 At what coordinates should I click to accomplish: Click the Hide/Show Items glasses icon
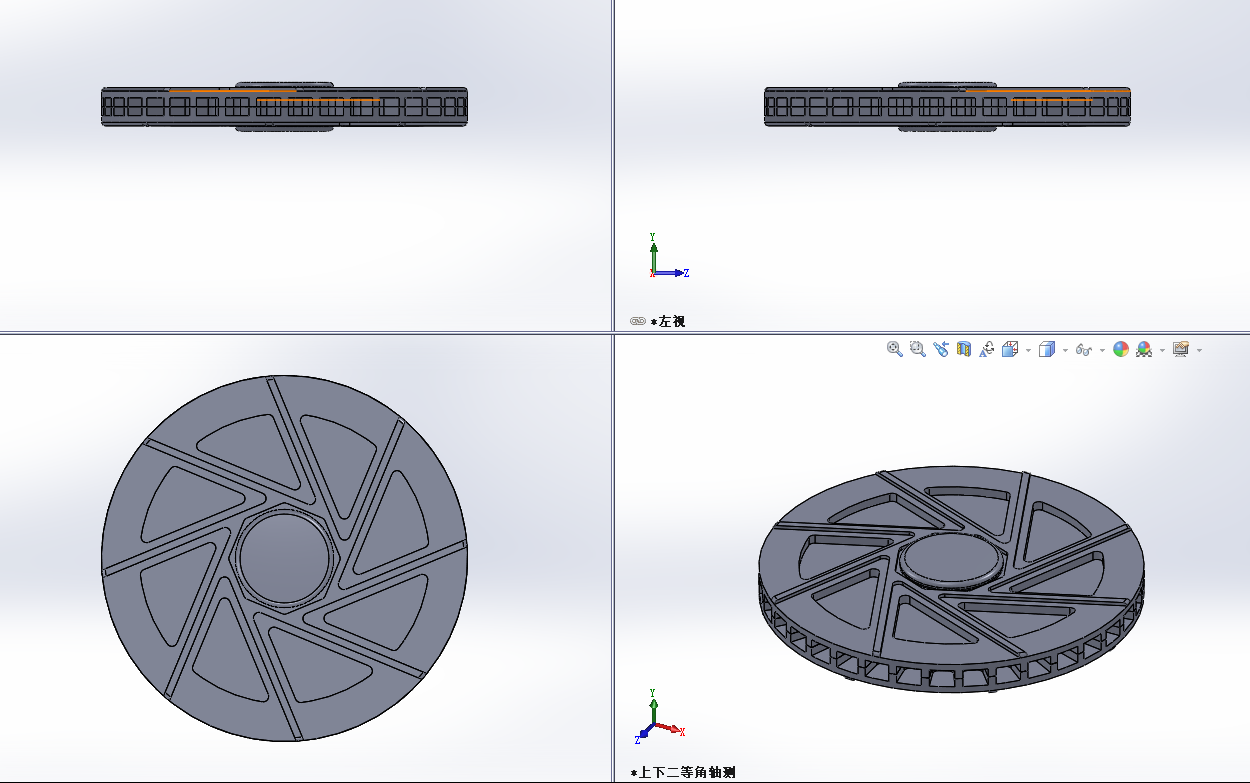pyautogui.click(x=1083, y=350)
